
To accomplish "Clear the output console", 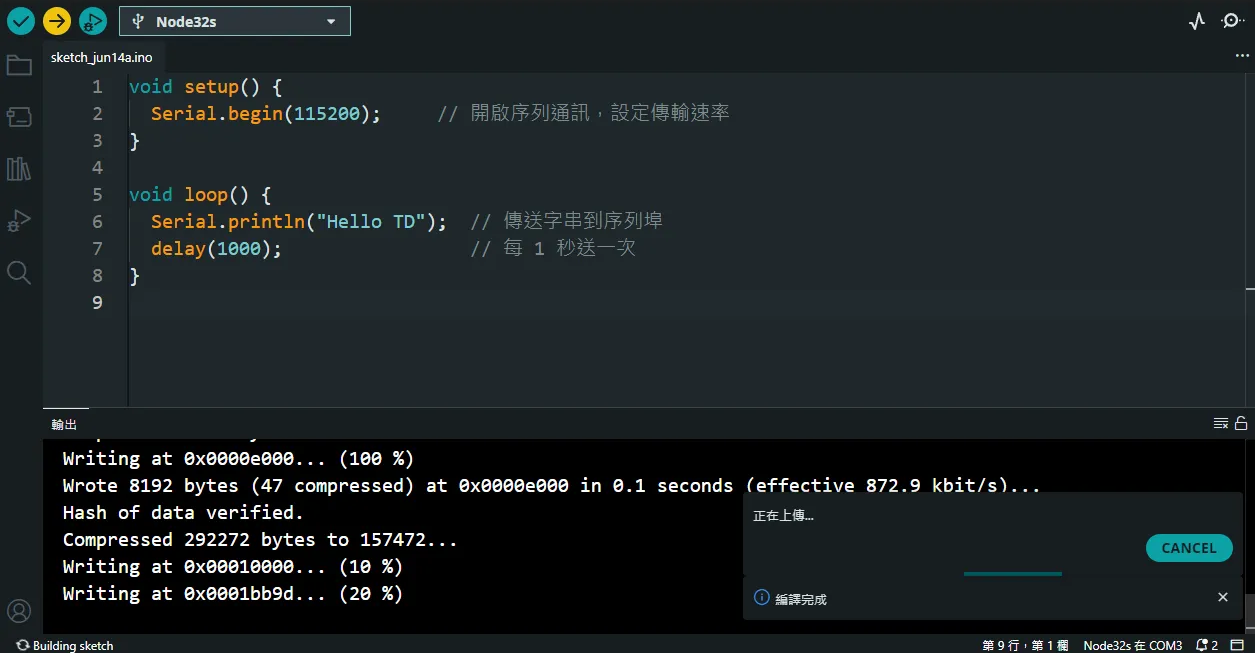I will pos(1220,423).
